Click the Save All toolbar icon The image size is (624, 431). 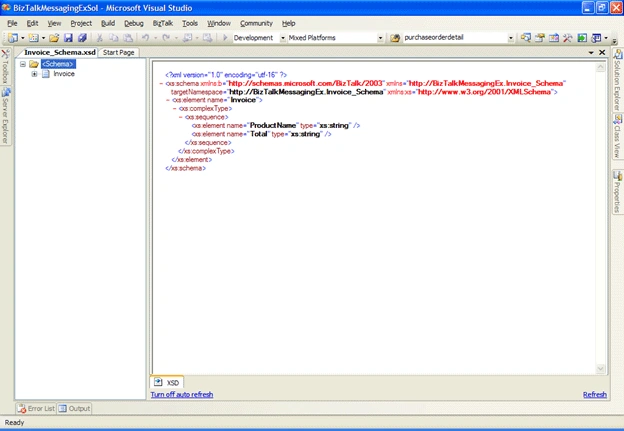point(82,38)
